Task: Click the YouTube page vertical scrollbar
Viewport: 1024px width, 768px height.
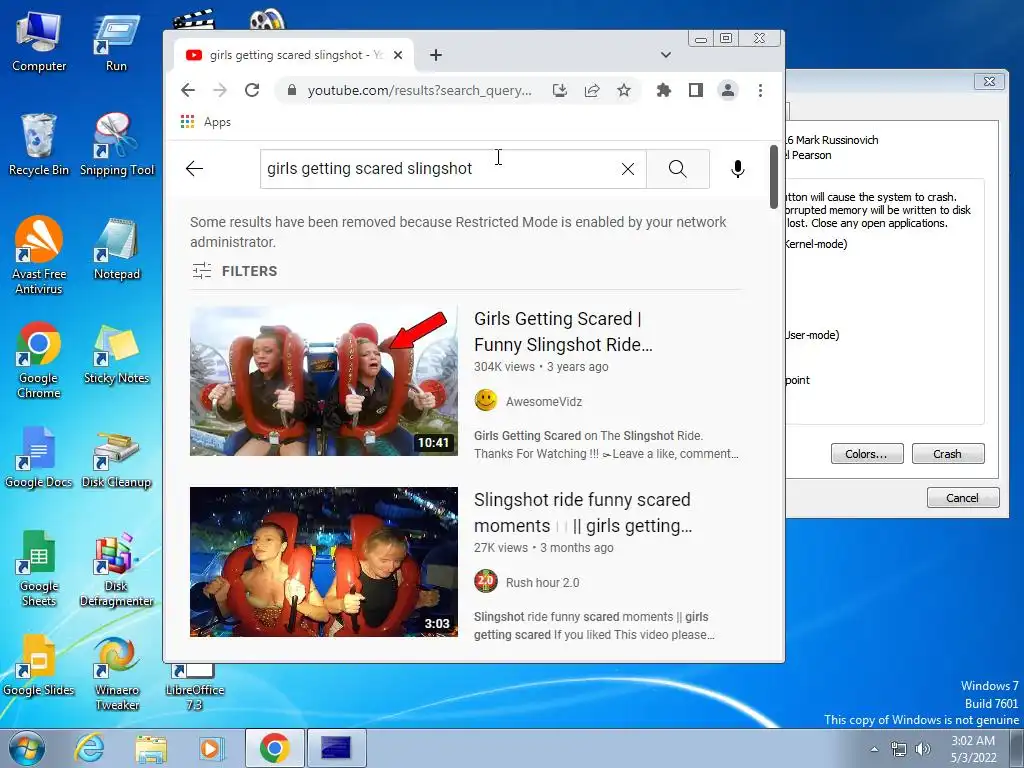Action: tap(774, 176)
